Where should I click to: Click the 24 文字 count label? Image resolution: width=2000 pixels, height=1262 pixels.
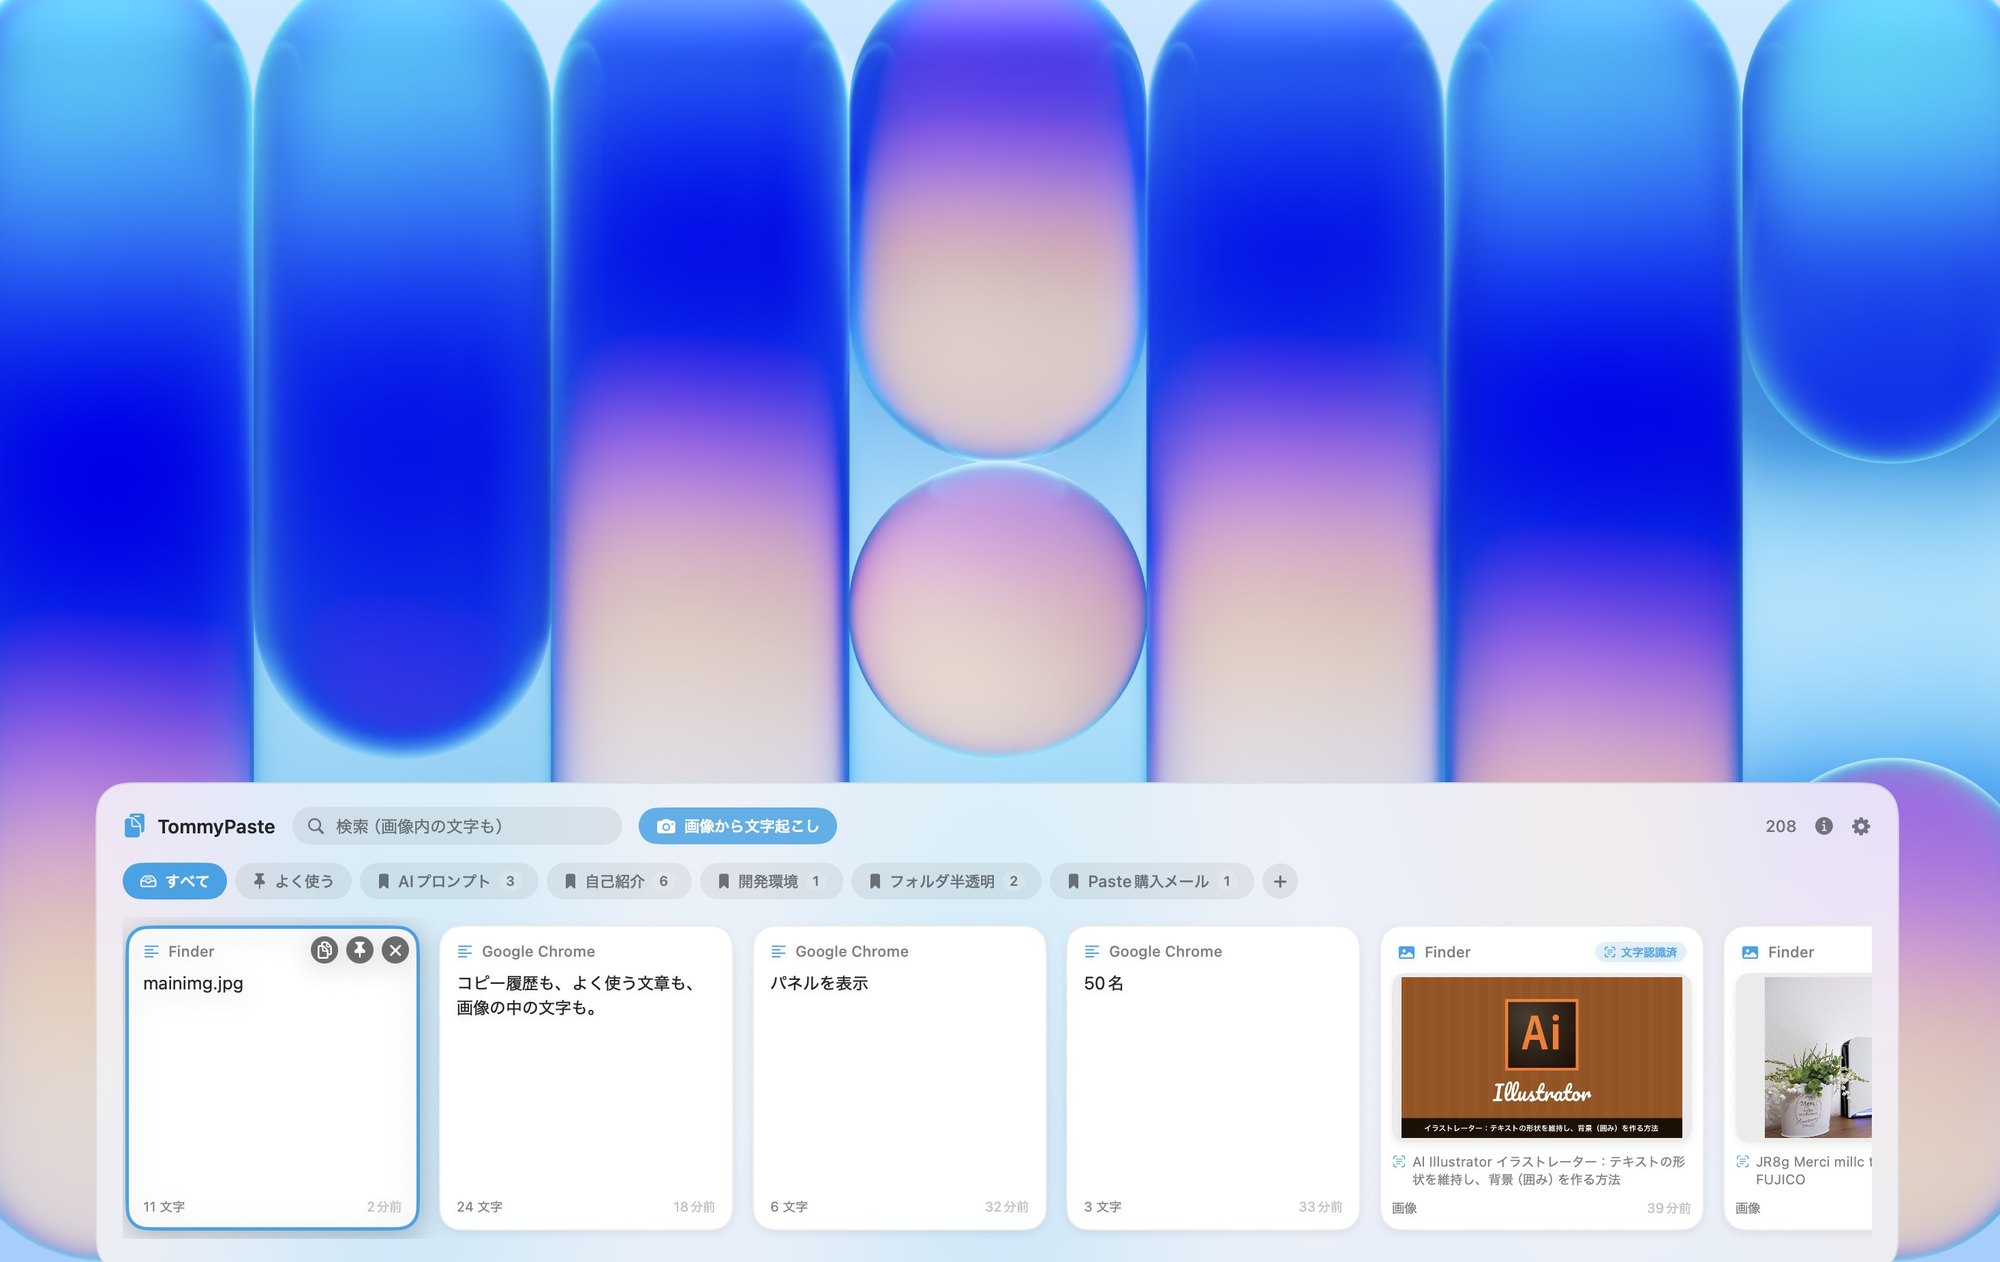click(x=480, y=1207)
